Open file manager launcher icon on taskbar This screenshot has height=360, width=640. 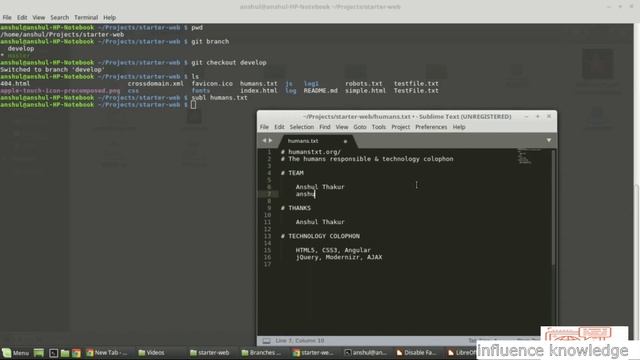pos(65,353)
